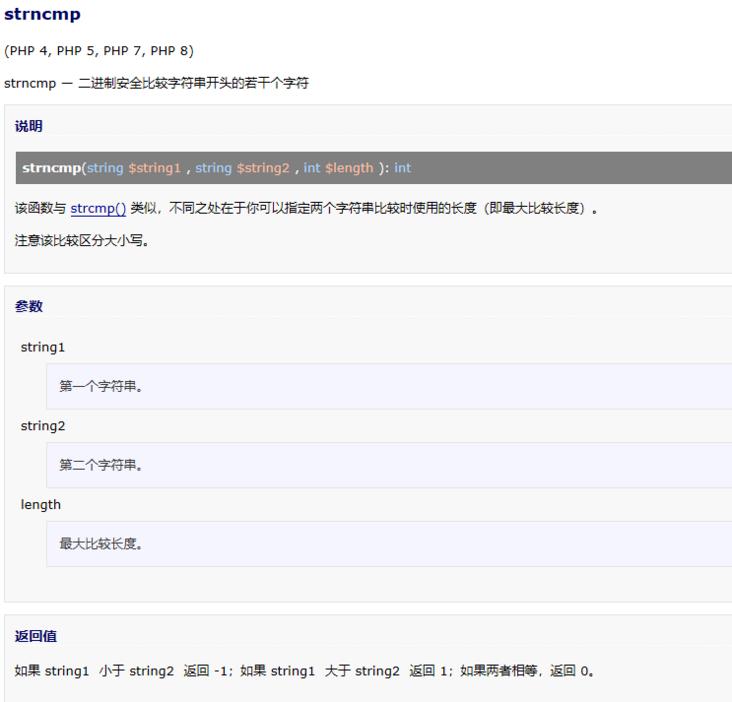This screenshot has width=732, height=702.
Task: Click the string2 parameter name
Action: pyautogui.click(x=43, y=426)
